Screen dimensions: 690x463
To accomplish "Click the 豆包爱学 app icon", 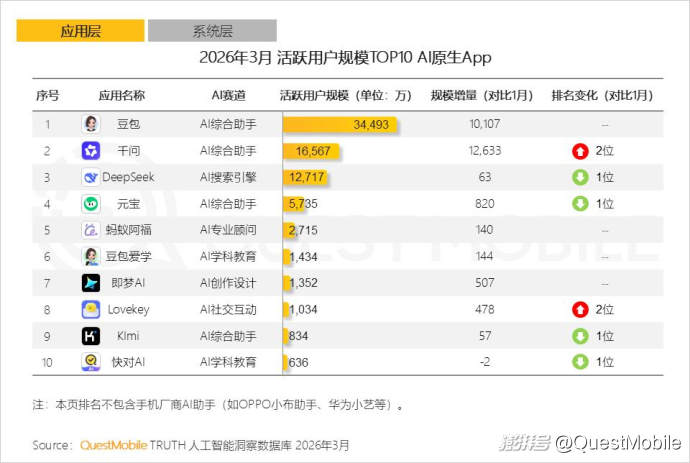I will tap(91, 256).
